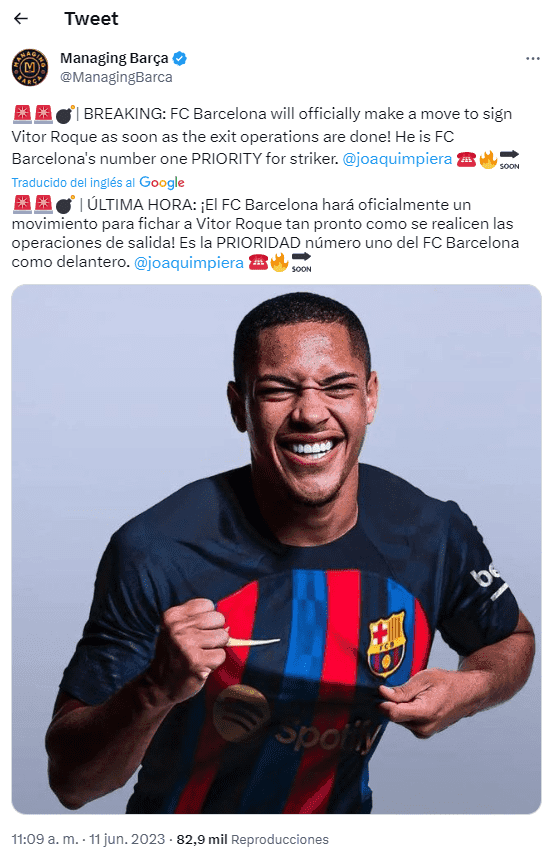Click the first siren emoji before ÚLTIMA HORA

point(21,204)
